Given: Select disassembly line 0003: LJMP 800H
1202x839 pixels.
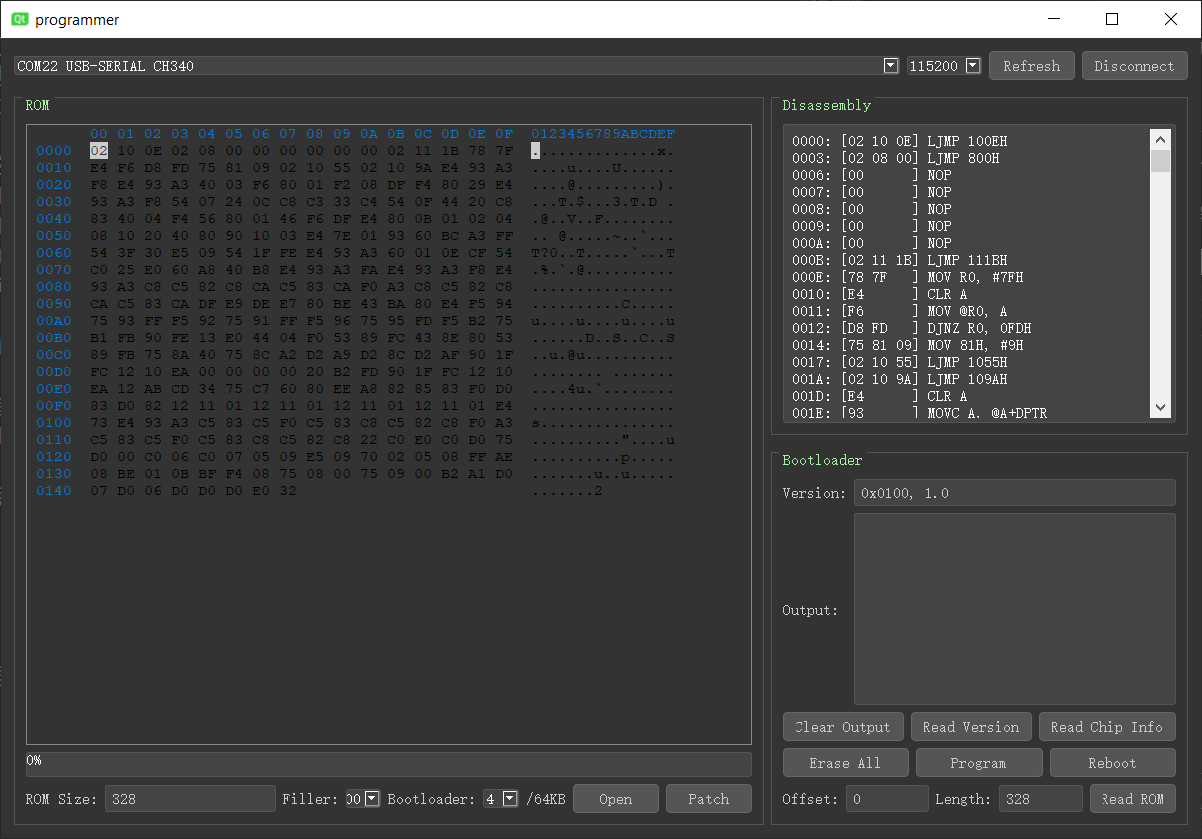Looking at the screenshot, I should (896, 158).
